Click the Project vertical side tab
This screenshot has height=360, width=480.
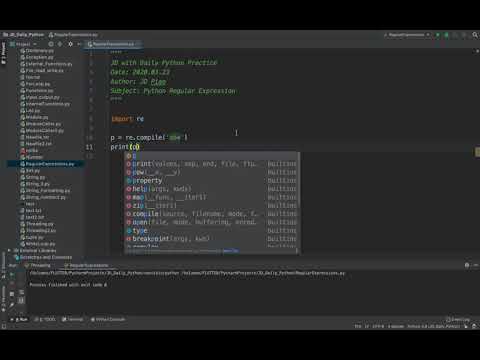click(x=4, y=53)
